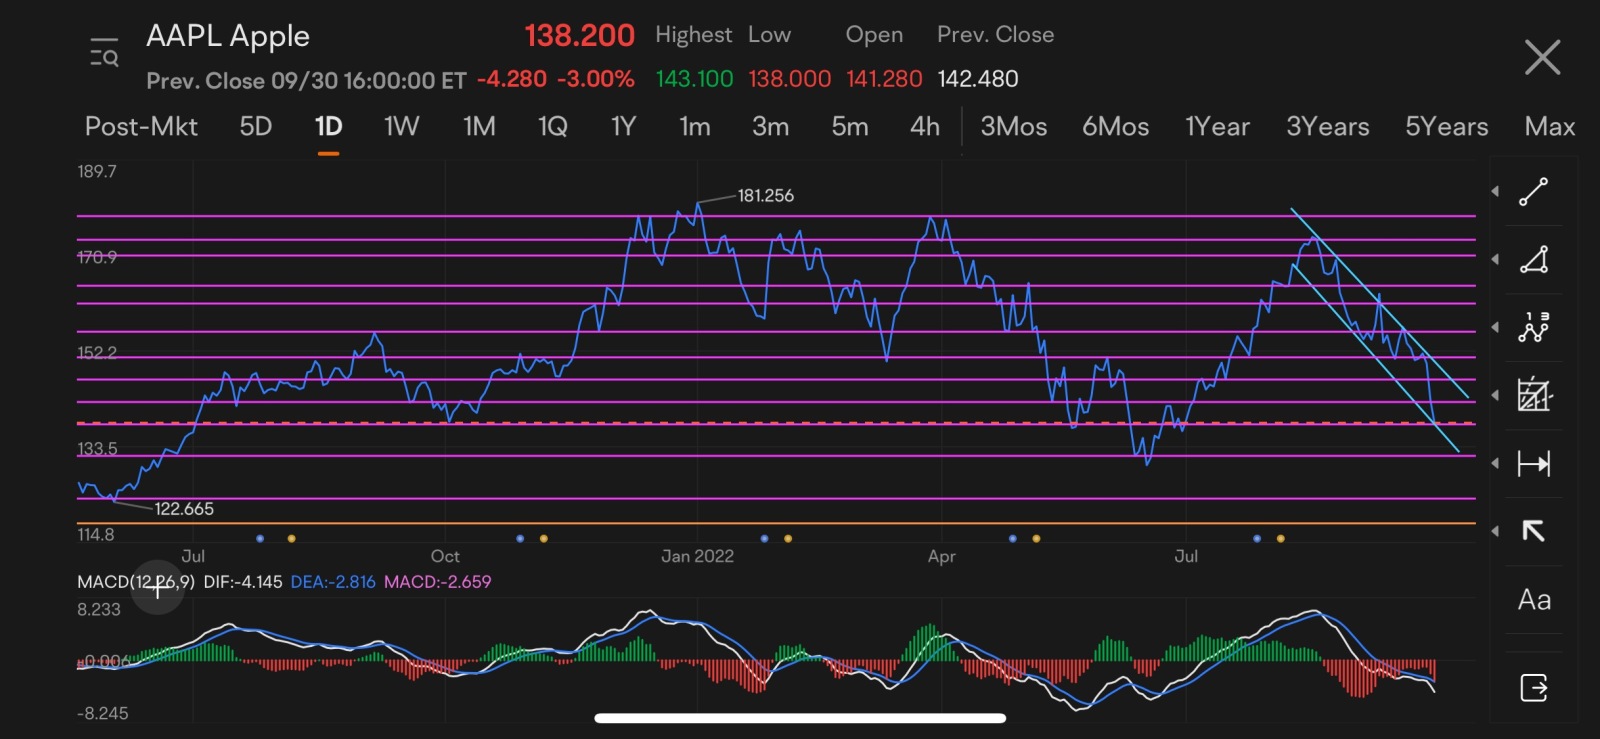
Task: Select the 1D timeframe tab
Action: (x=328, y=127)
